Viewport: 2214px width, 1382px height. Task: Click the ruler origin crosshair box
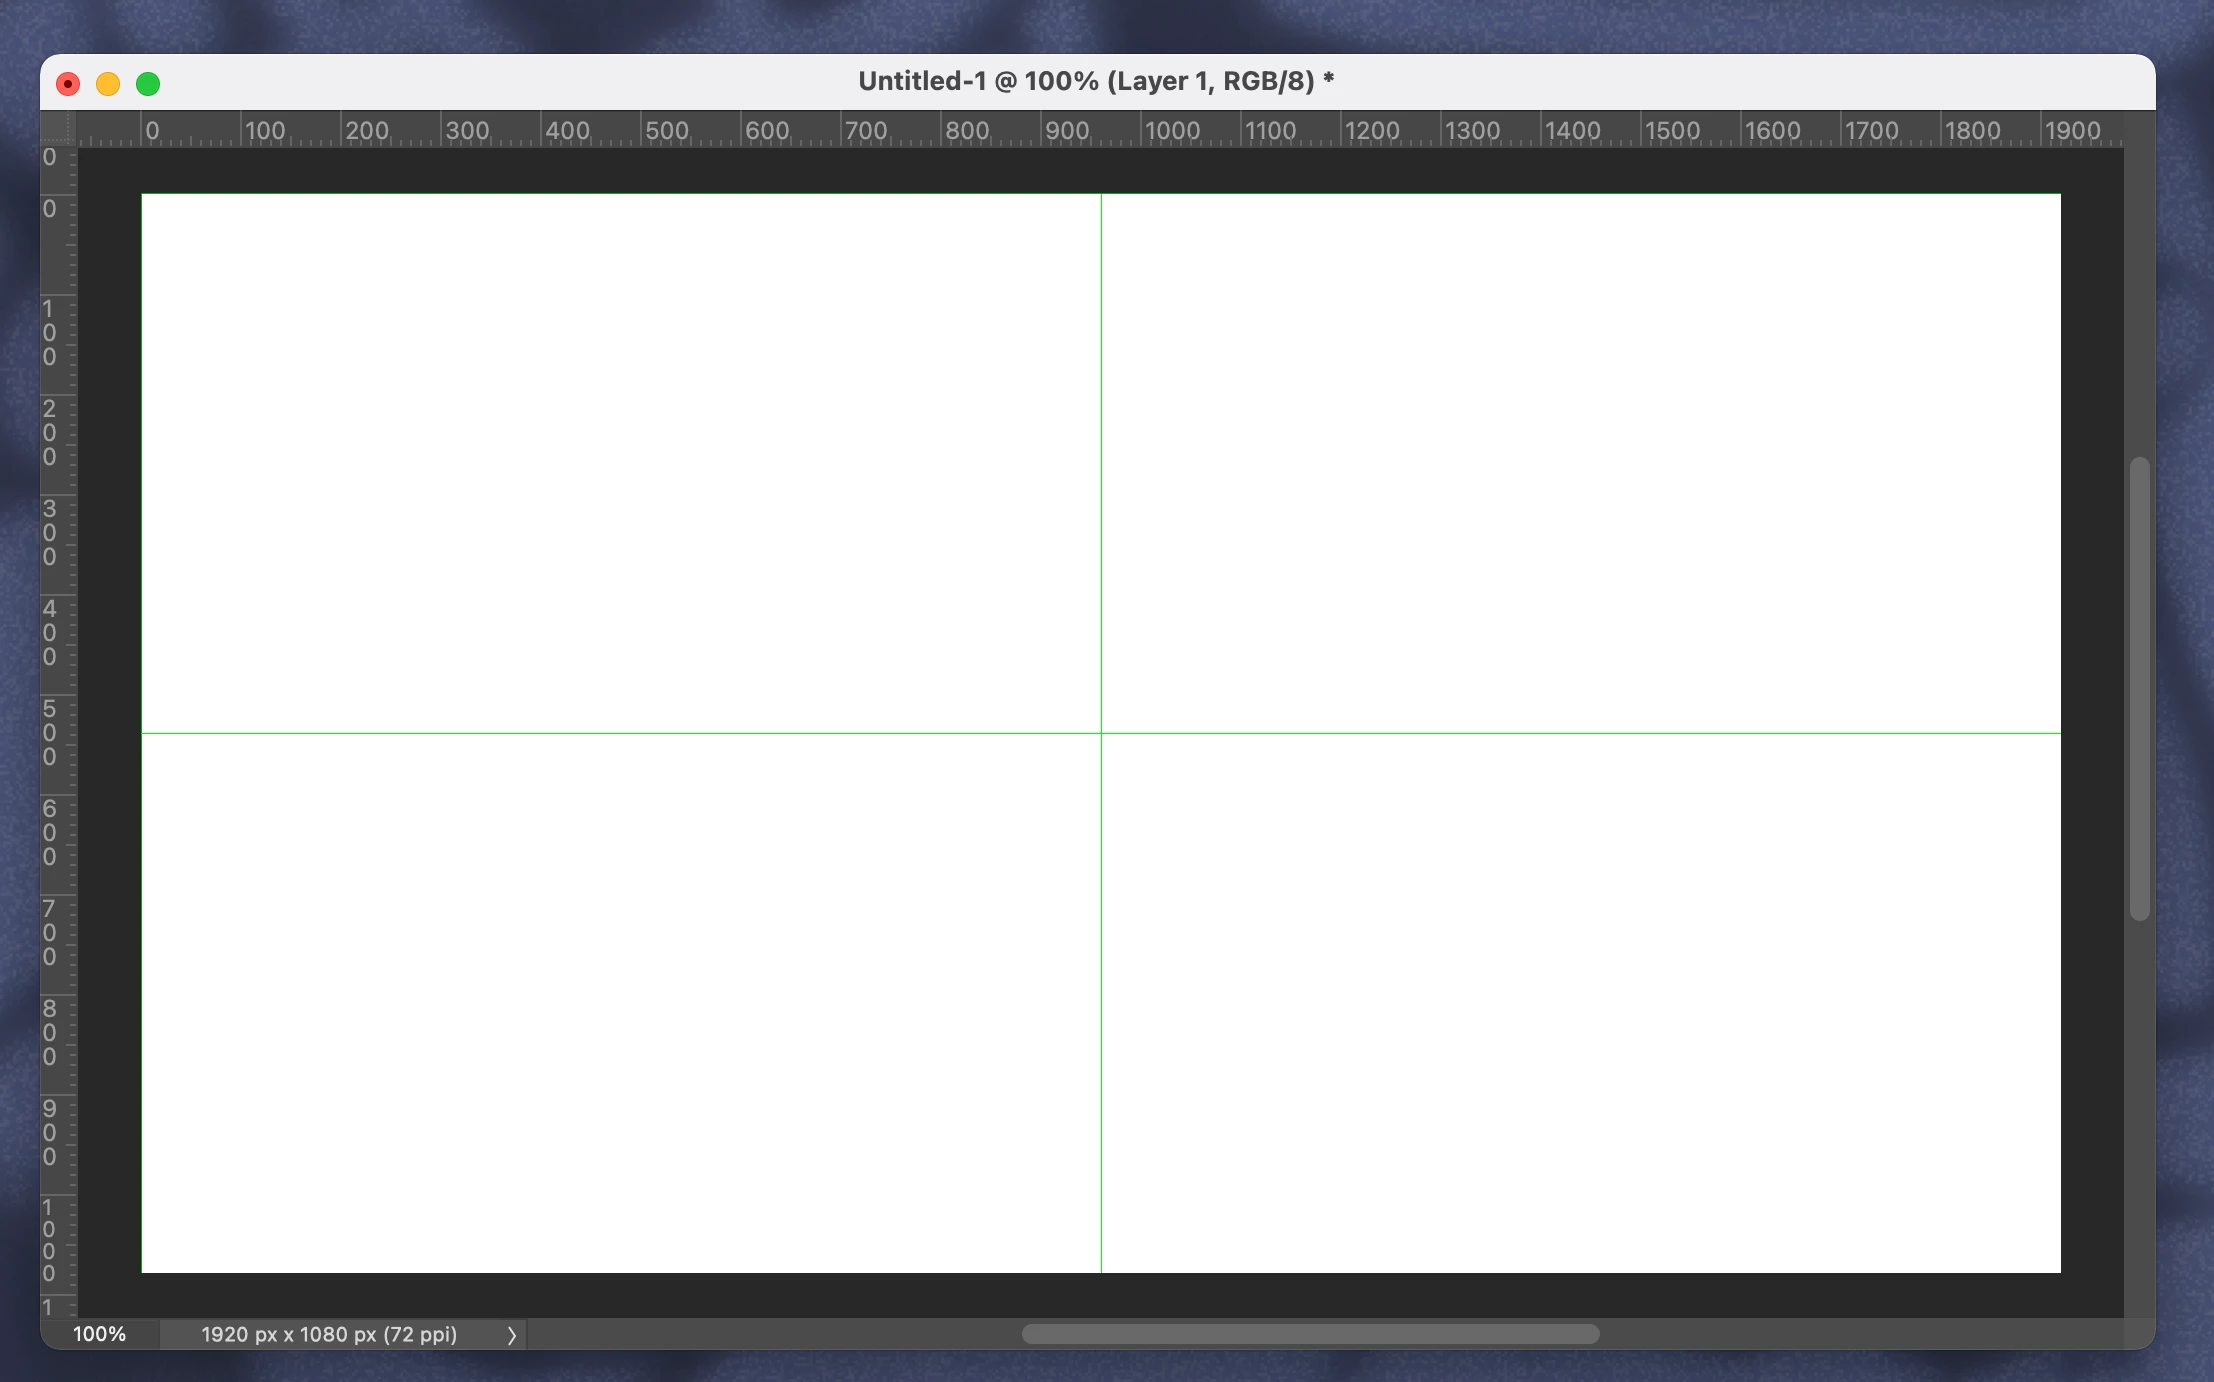pyautogui.click(x=58, y=128)
